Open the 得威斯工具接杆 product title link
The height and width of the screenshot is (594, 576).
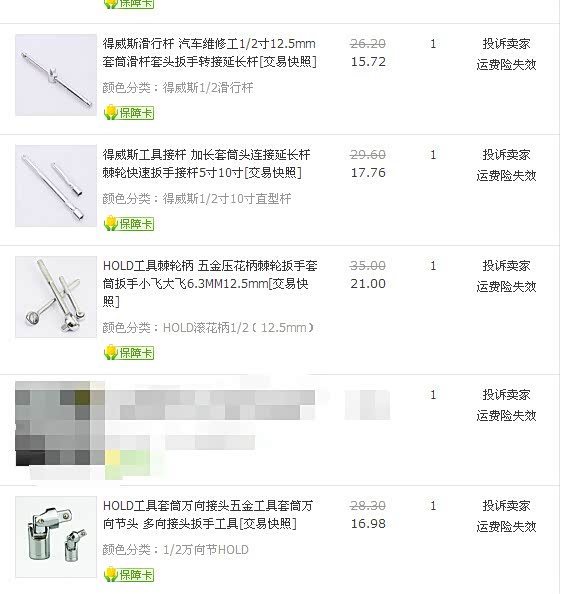pos(207,164)
